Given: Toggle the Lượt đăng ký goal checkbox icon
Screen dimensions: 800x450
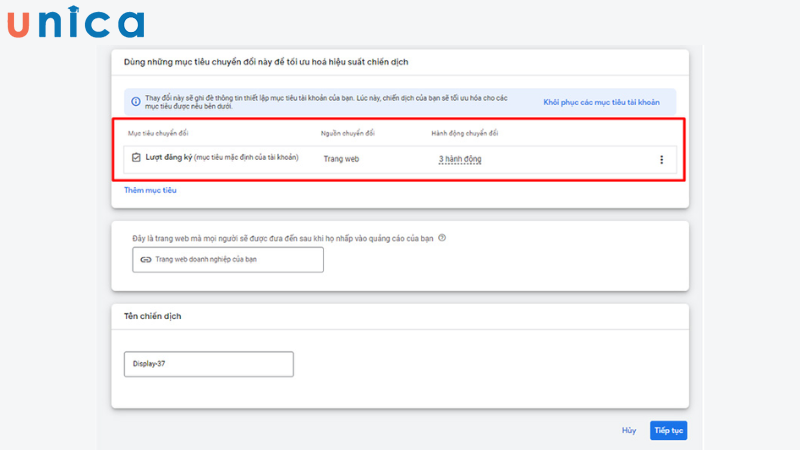Looking at the screenshot, I should pyautogui.click(x=136, y=158).
